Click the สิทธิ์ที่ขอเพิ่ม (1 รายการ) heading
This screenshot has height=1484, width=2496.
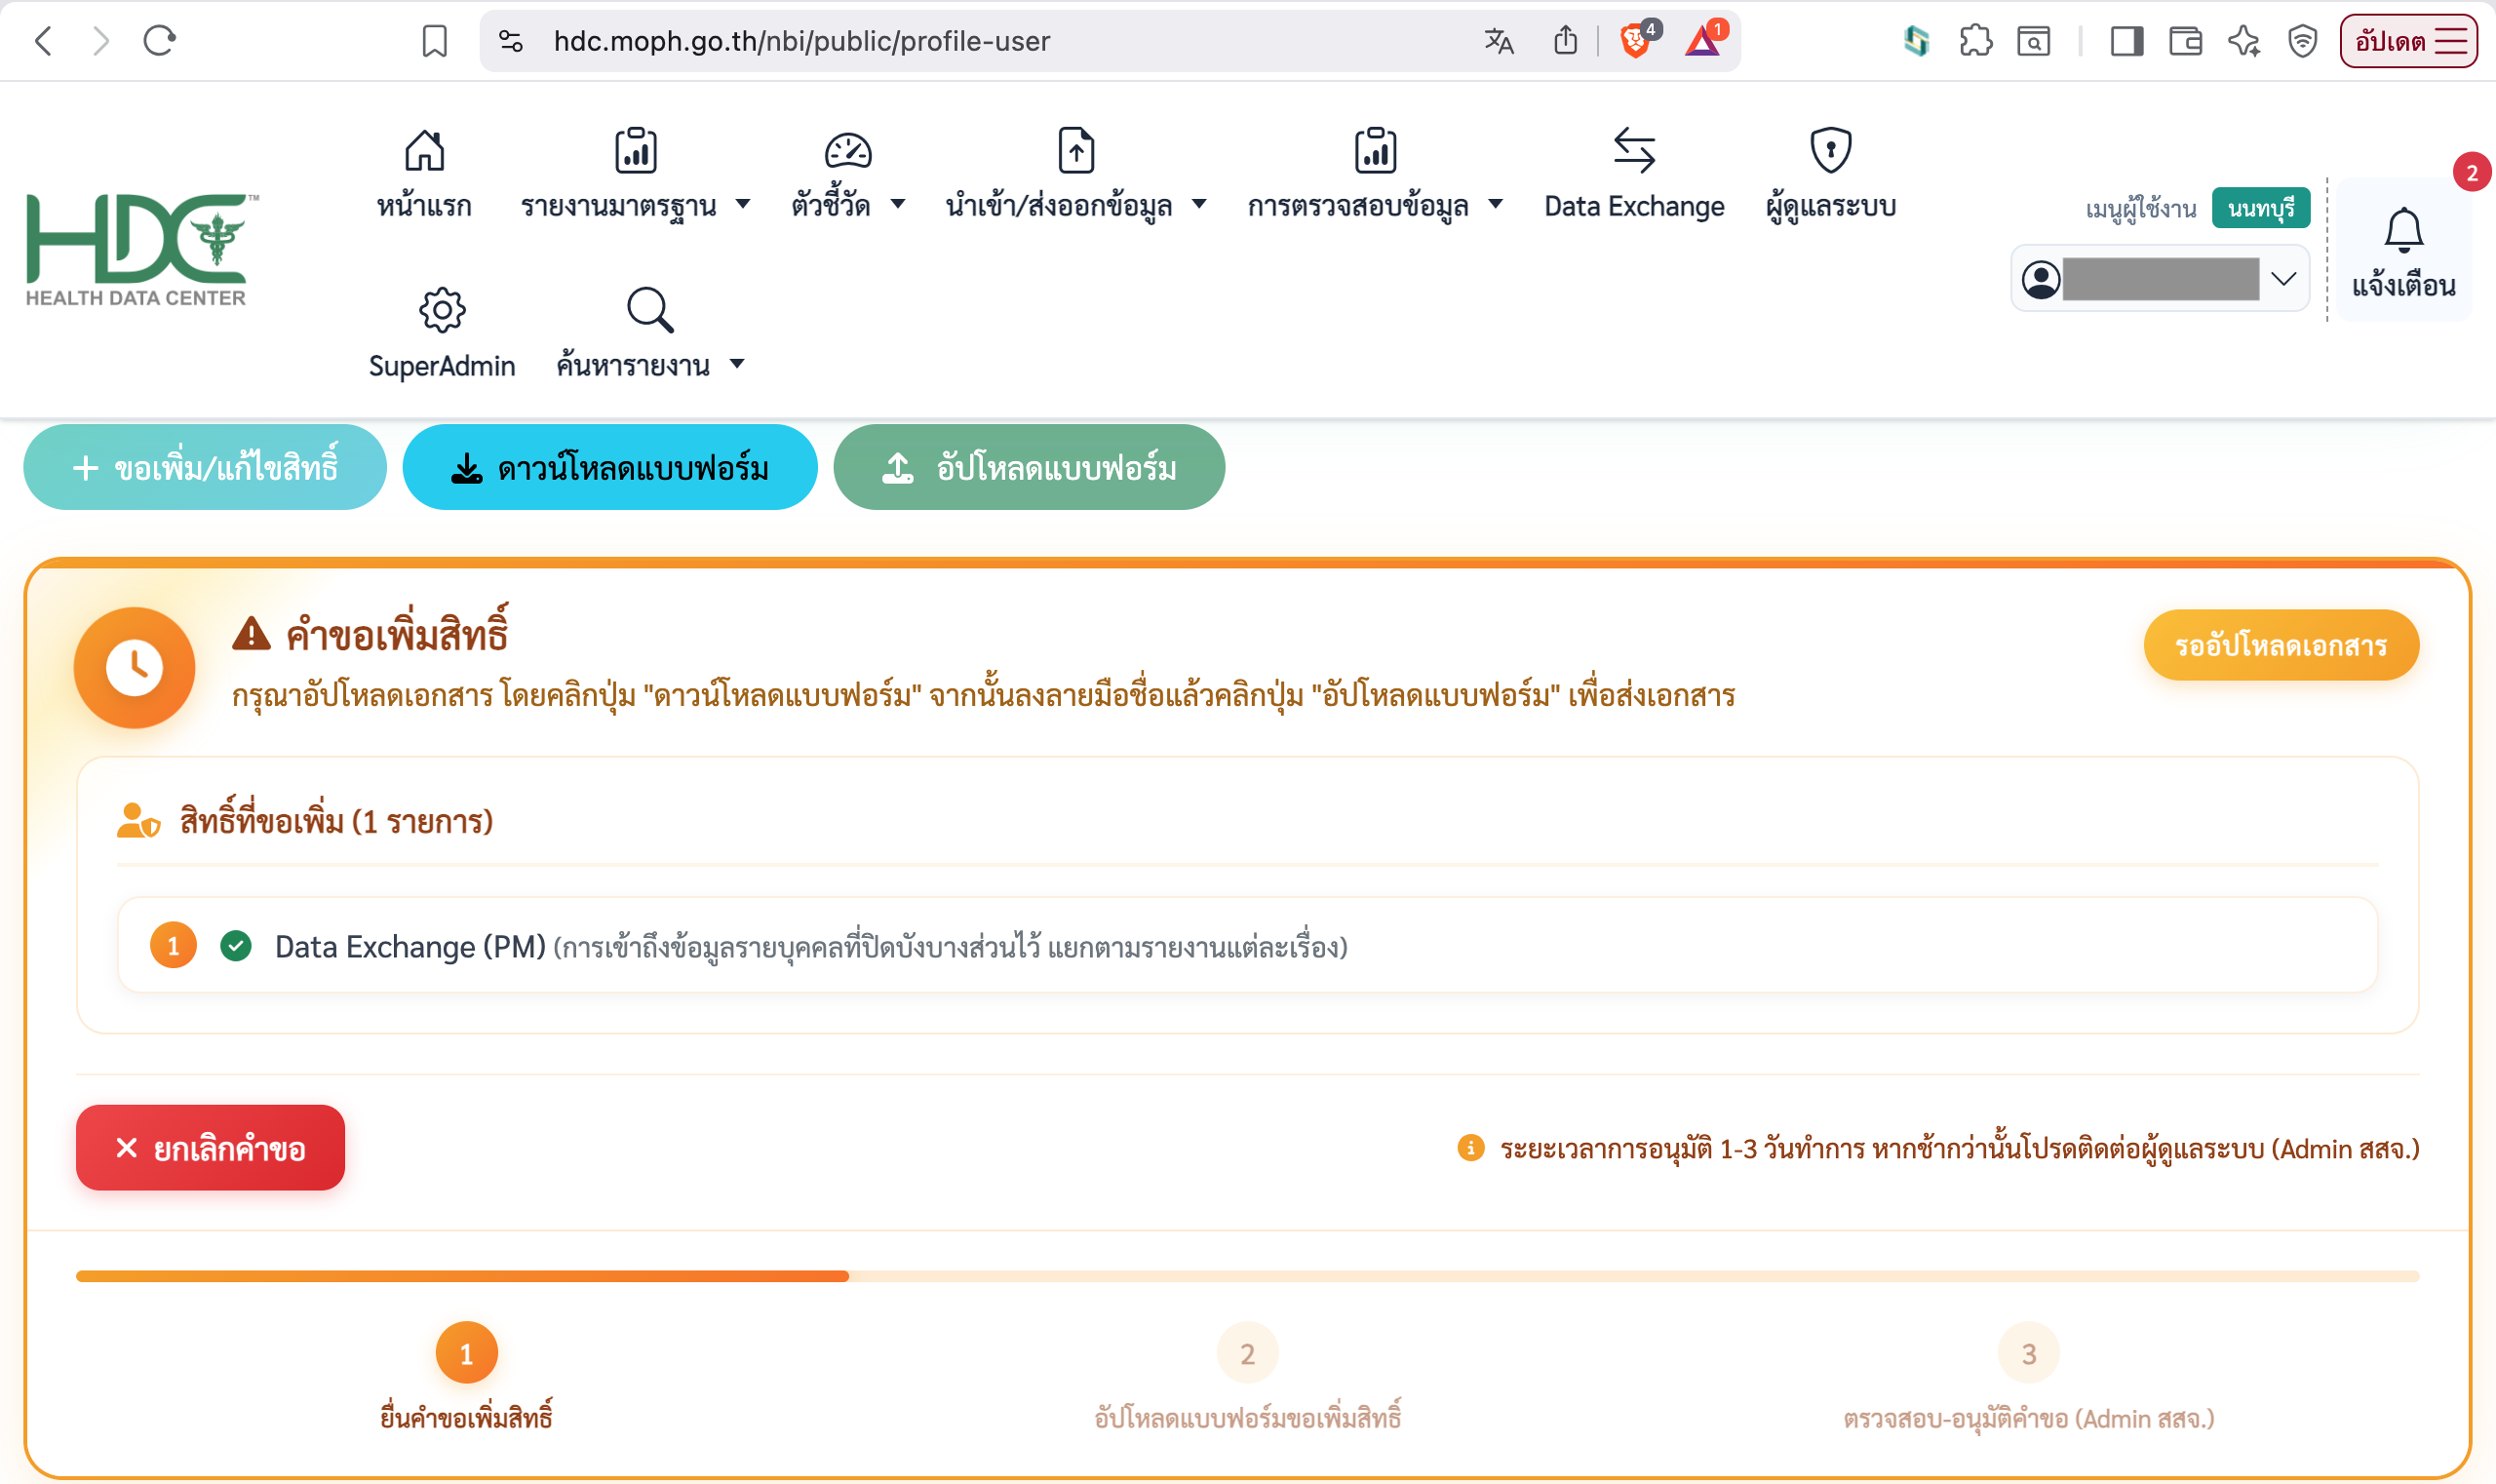click(x=336, y=821)
